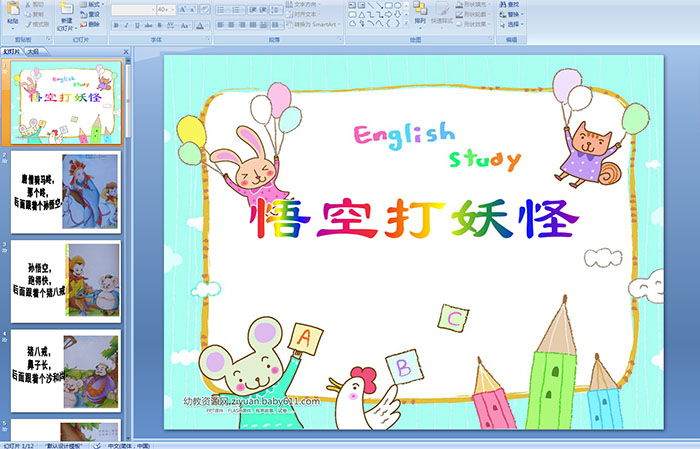Click the Cut (剪切) scissors button
700x449 pixels.
(35, 4)
